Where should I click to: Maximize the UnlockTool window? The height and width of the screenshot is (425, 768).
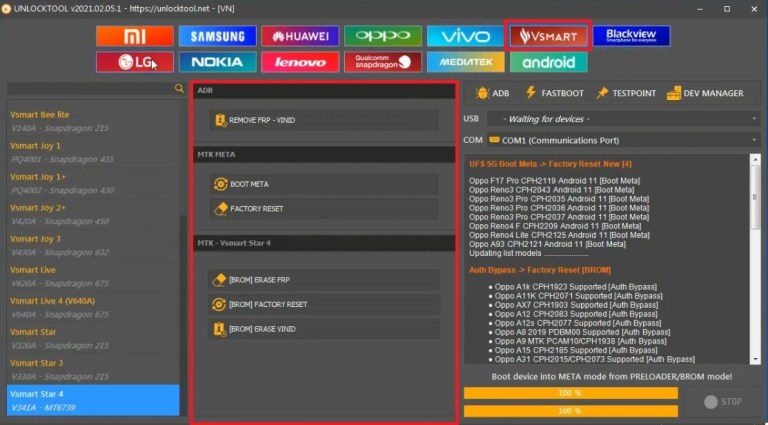click(x=727, y=9)
